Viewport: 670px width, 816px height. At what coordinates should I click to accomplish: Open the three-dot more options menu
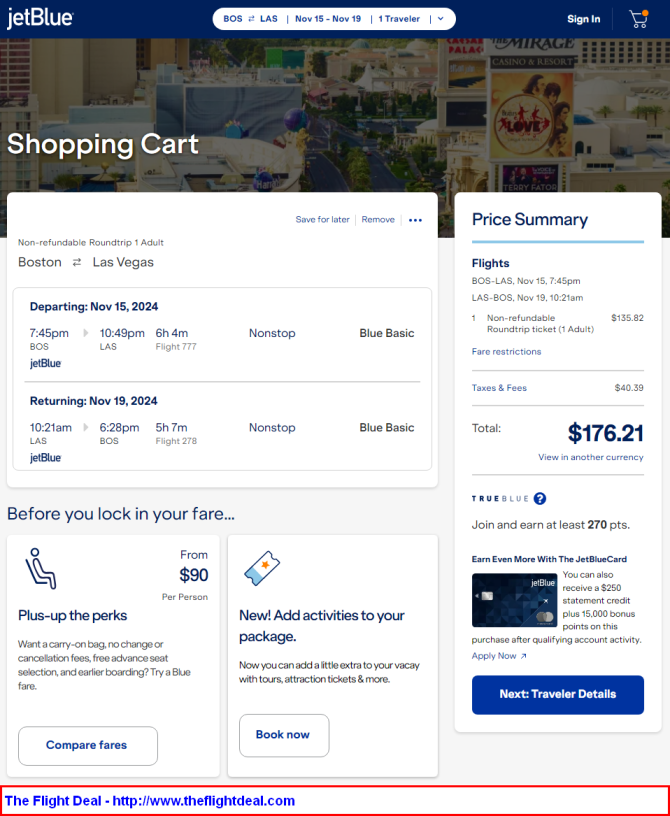point(415,220)
